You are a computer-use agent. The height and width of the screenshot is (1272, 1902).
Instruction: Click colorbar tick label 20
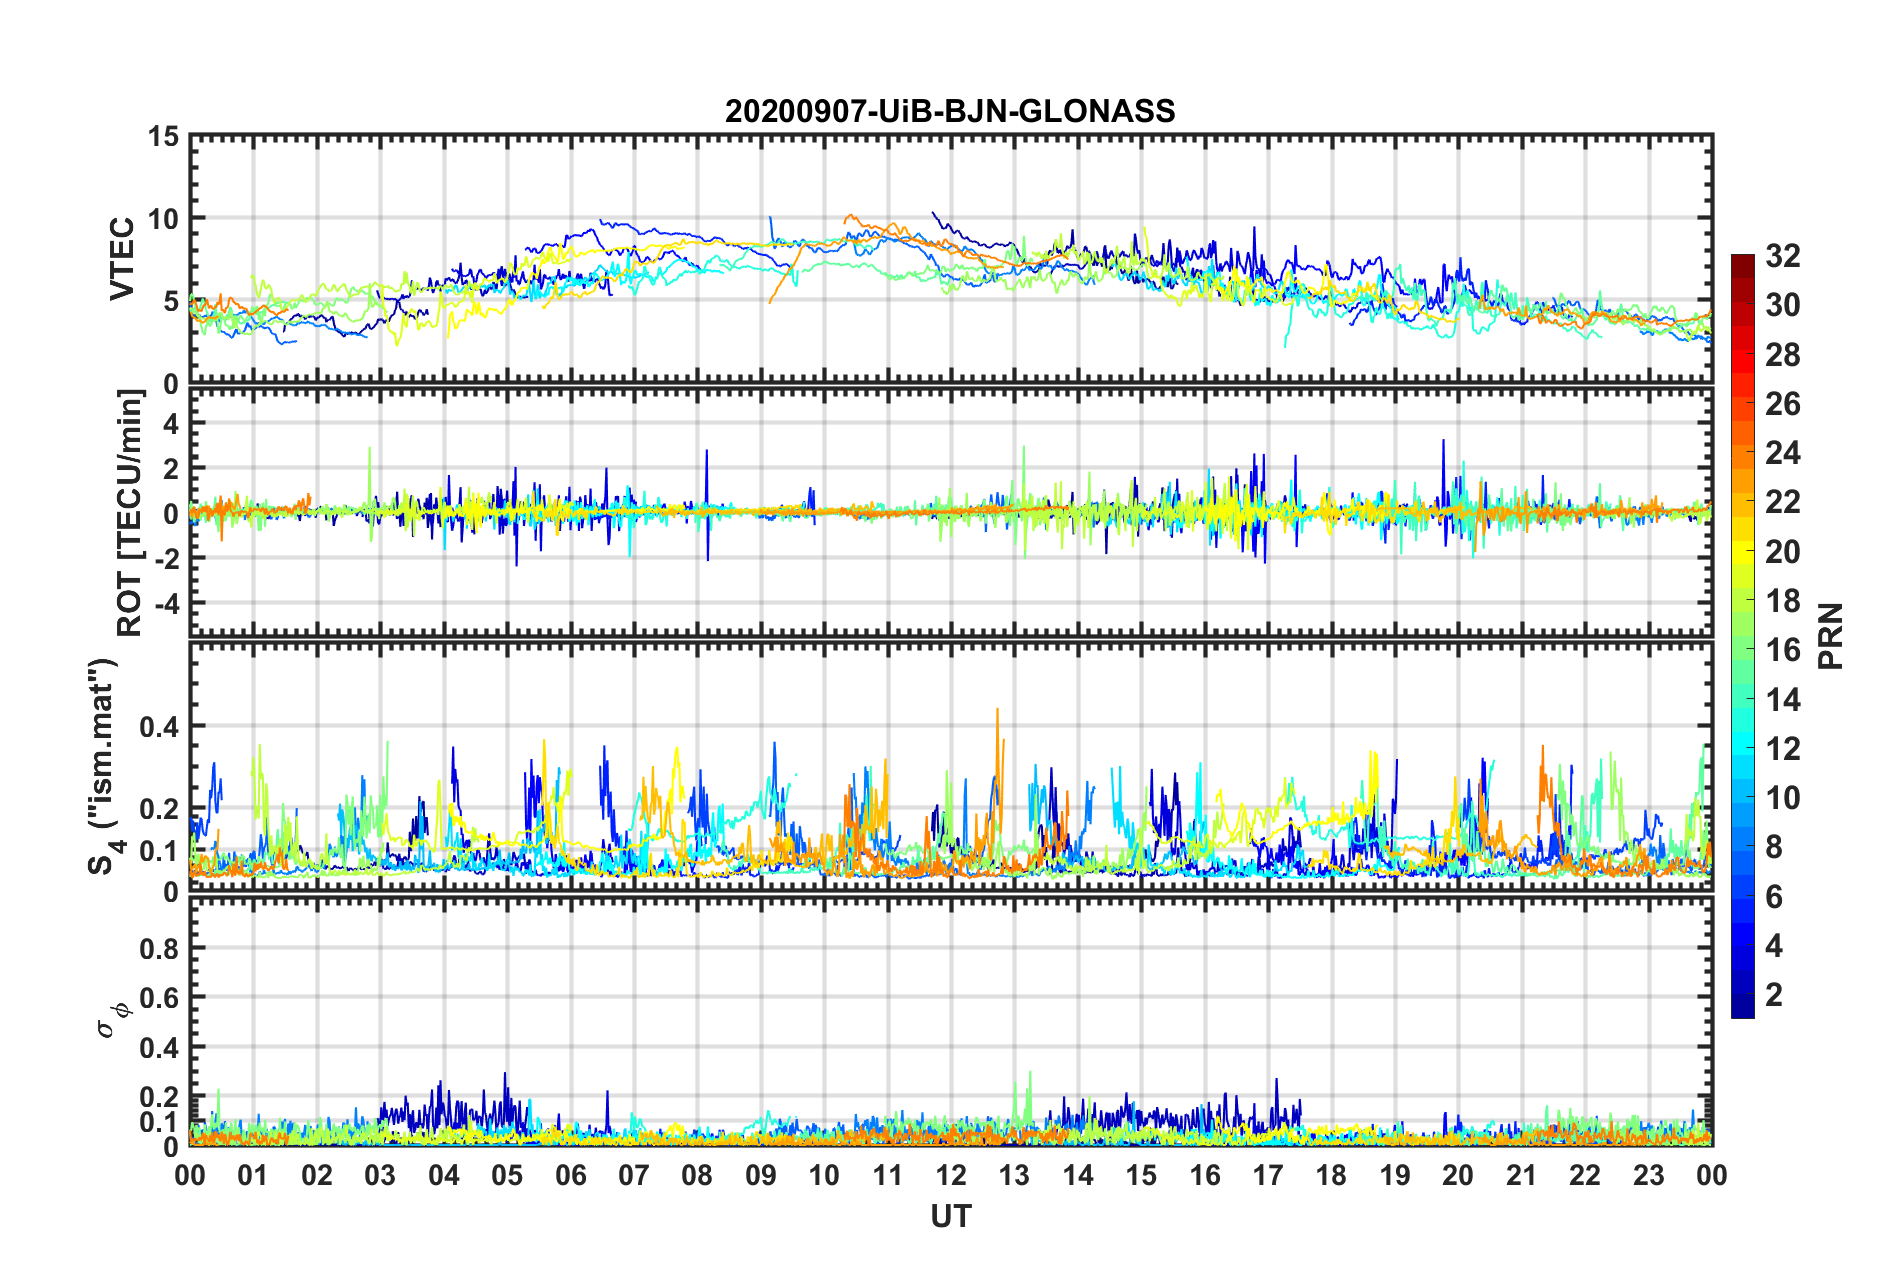1782,552
